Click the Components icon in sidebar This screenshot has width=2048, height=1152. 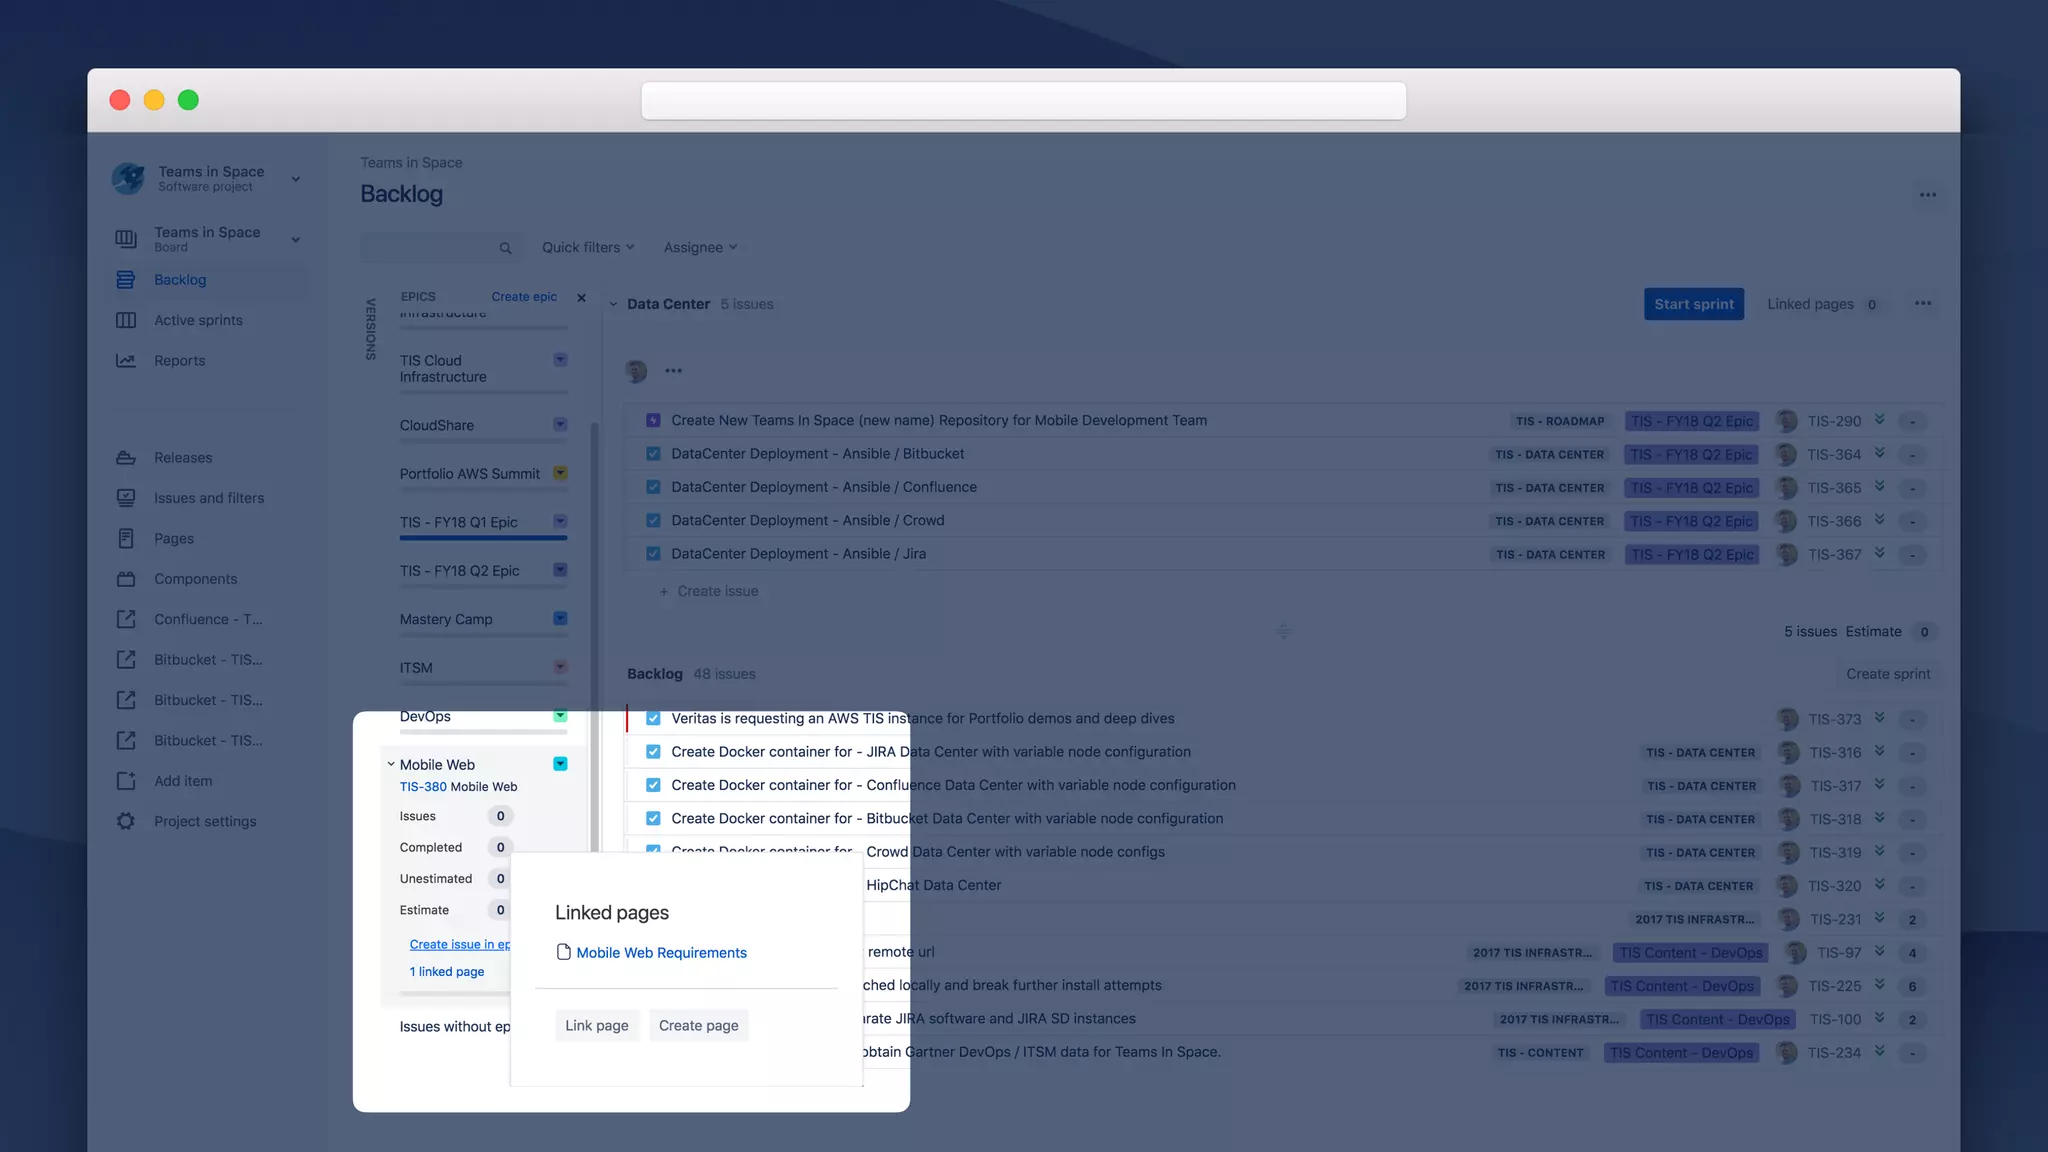[126, 579]
